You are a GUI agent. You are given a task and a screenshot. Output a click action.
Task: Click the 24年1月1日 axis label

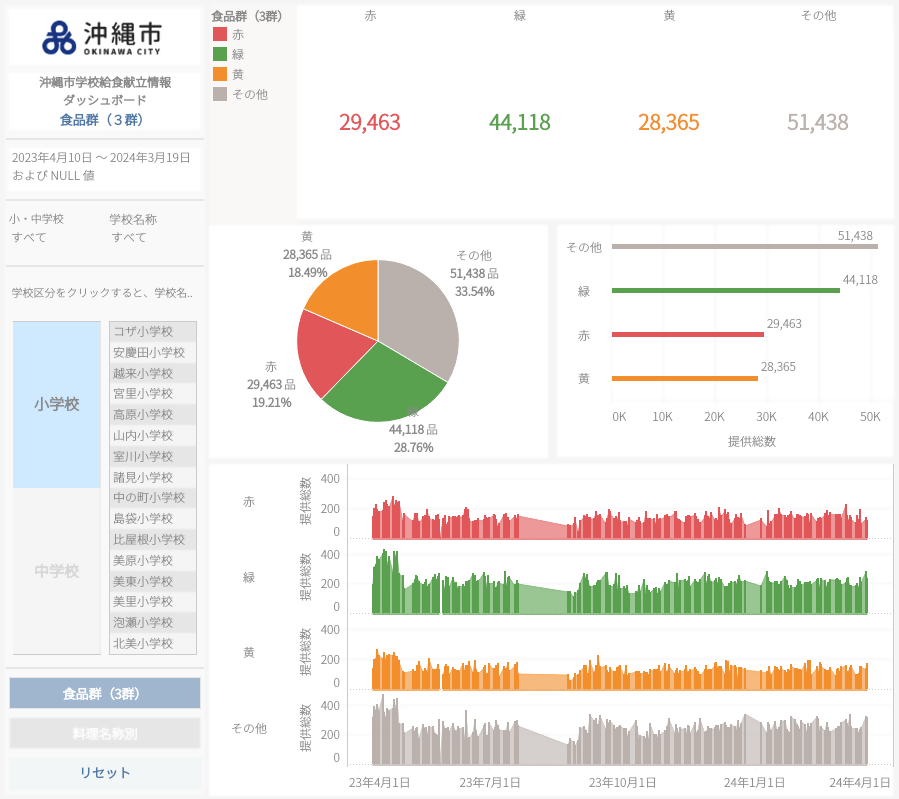pyautogui.click(x=755, y=782)
